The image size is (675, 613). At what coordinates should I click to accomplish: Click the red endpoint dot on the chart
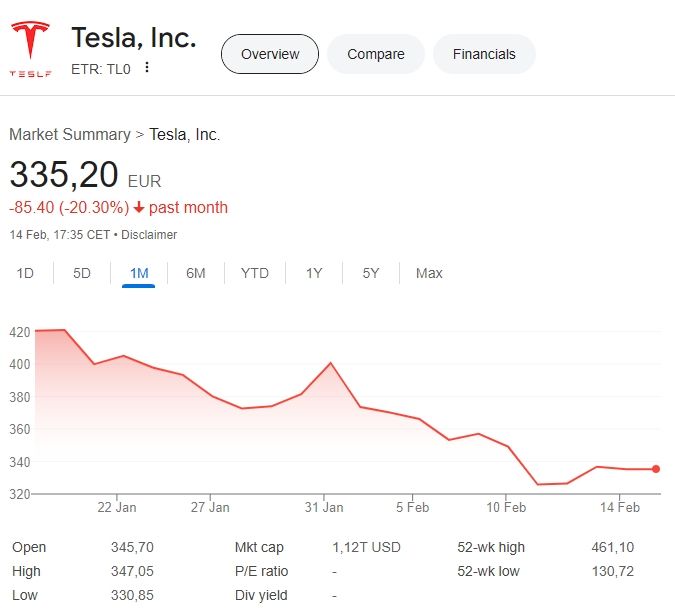pos(656,469)
